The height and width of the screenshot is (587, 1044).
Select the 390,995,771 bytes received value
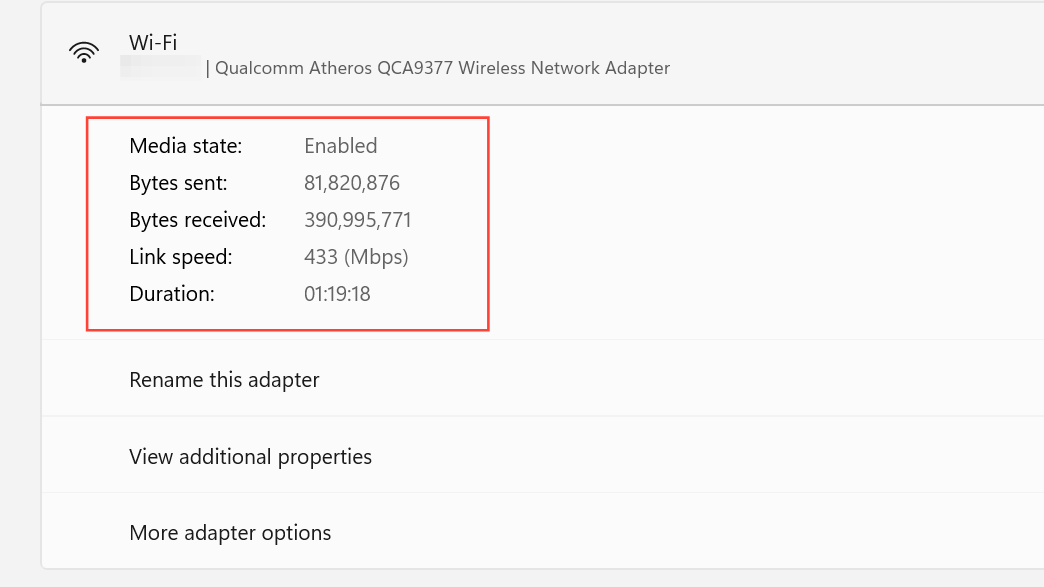click(358, 220)
